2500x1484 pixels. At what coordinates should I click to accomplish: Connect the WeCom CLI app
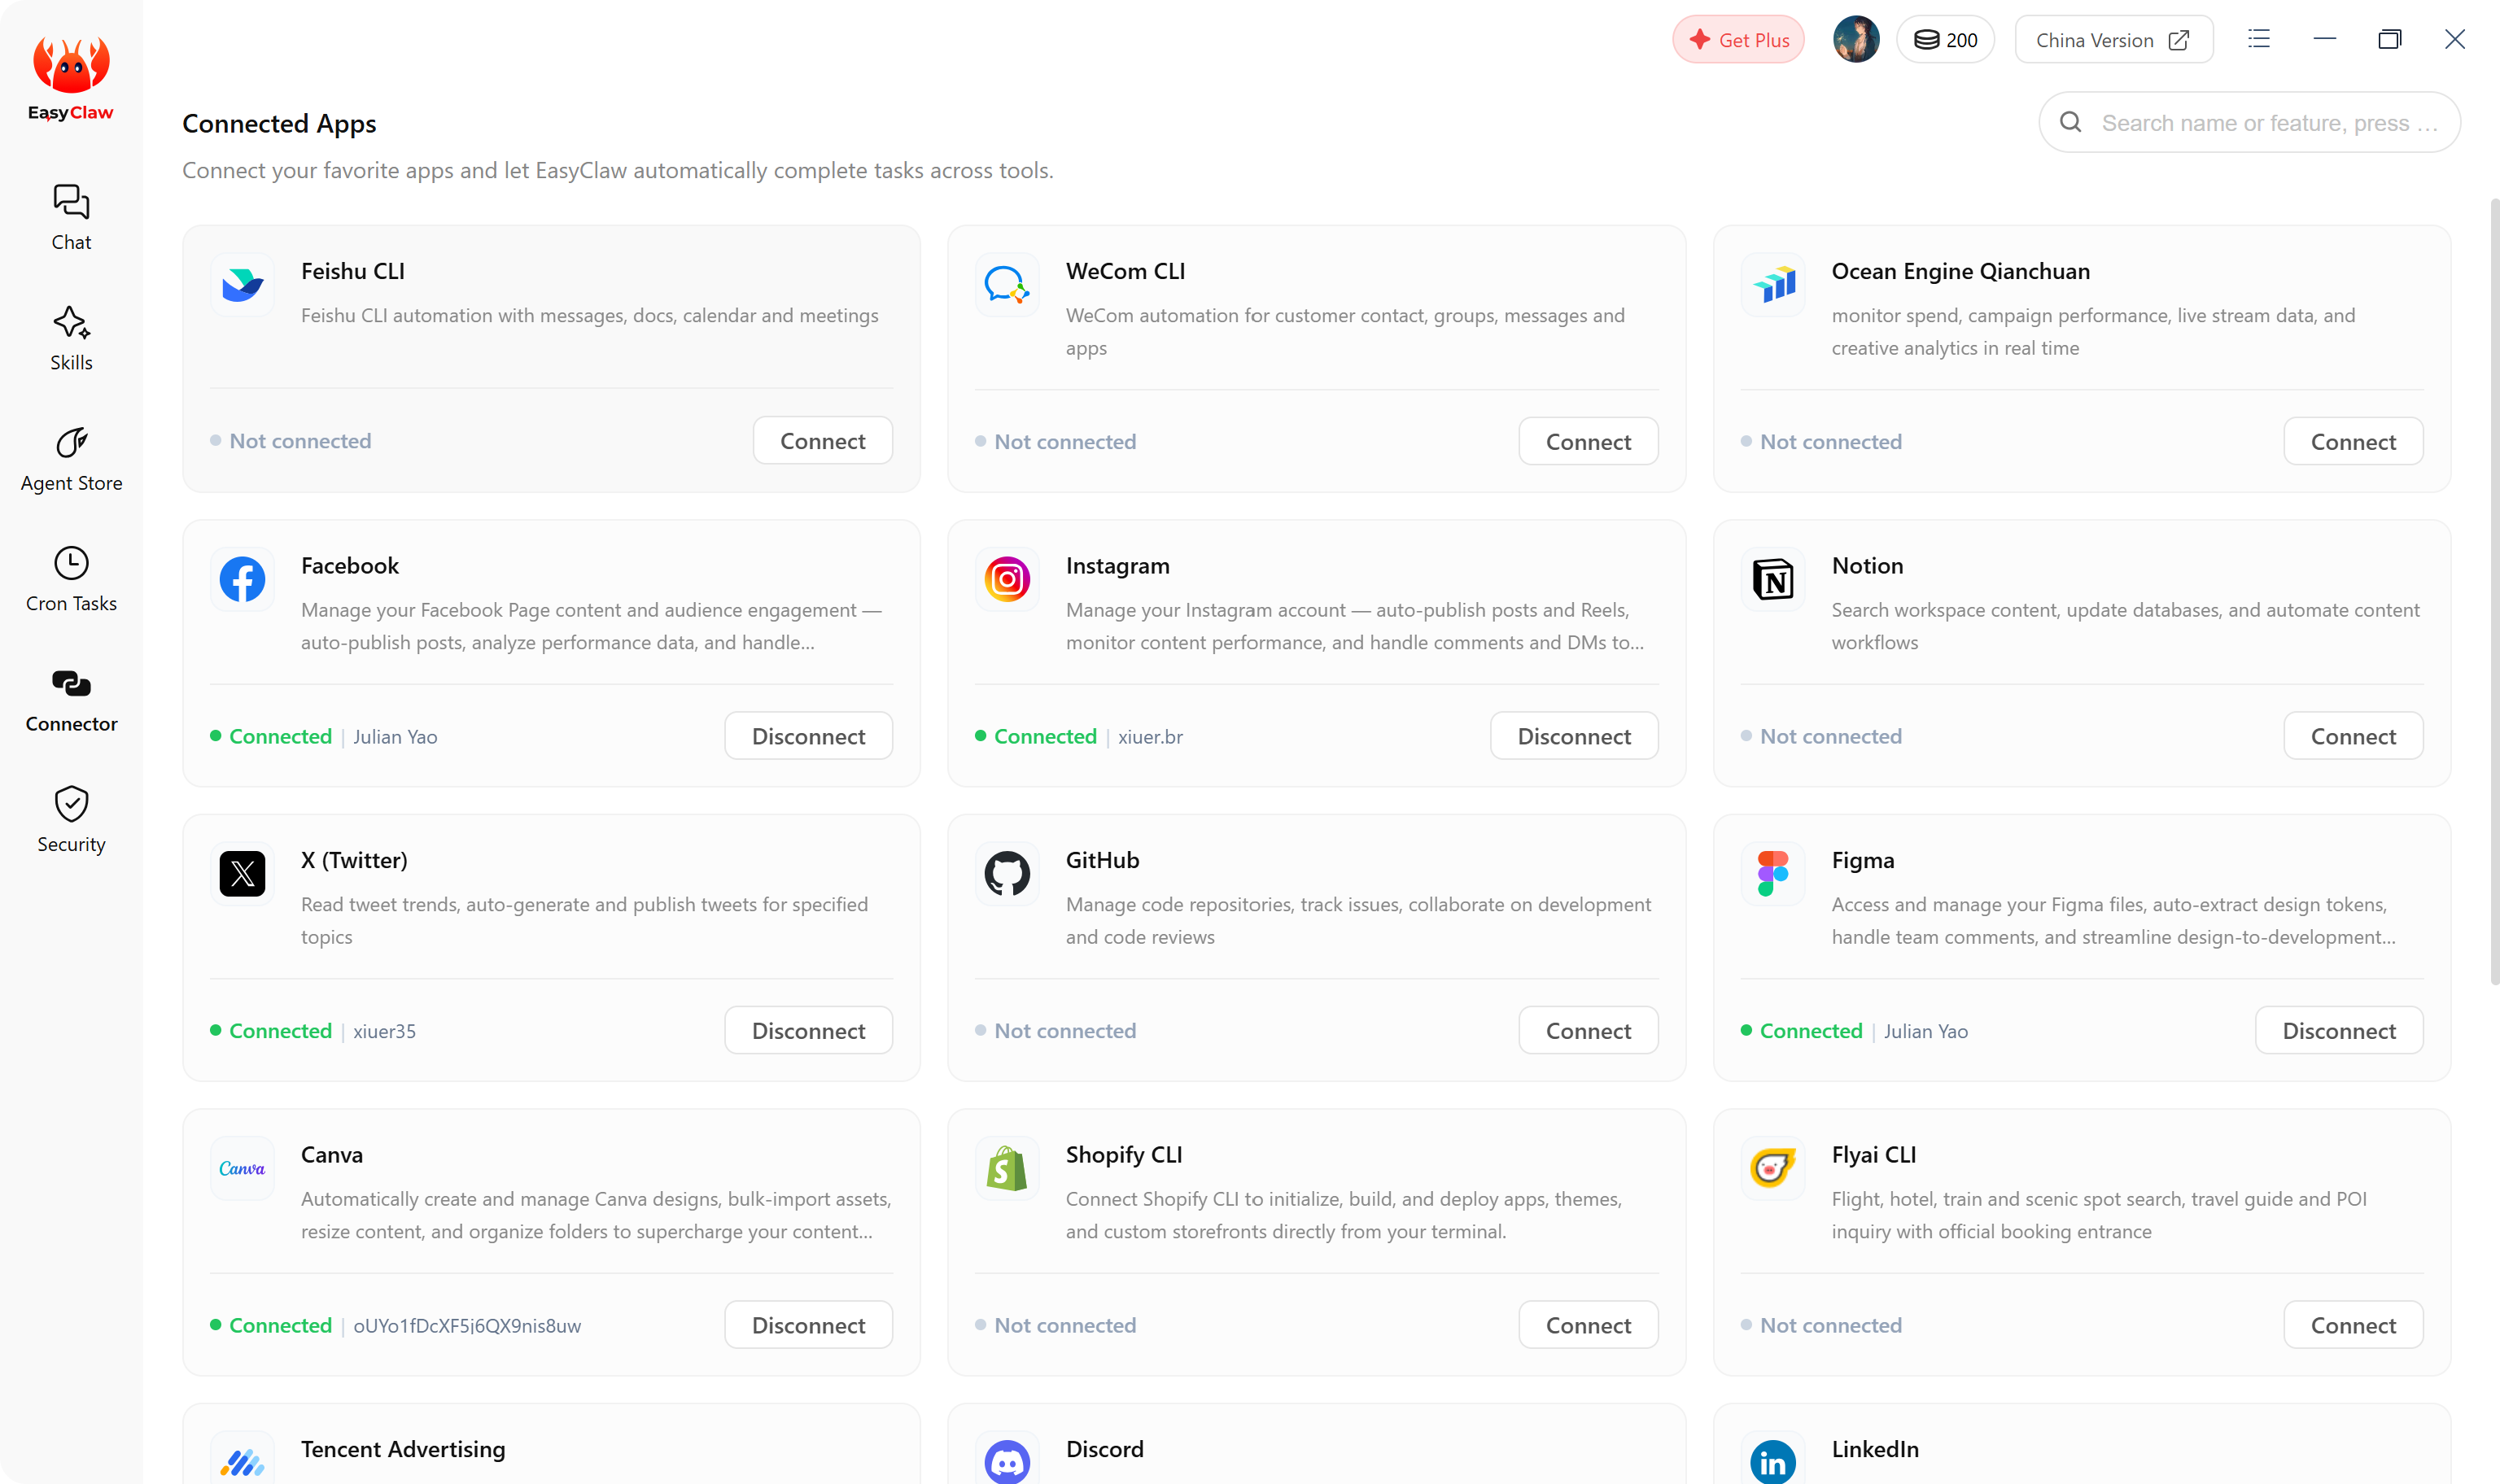coord(1588,442)
